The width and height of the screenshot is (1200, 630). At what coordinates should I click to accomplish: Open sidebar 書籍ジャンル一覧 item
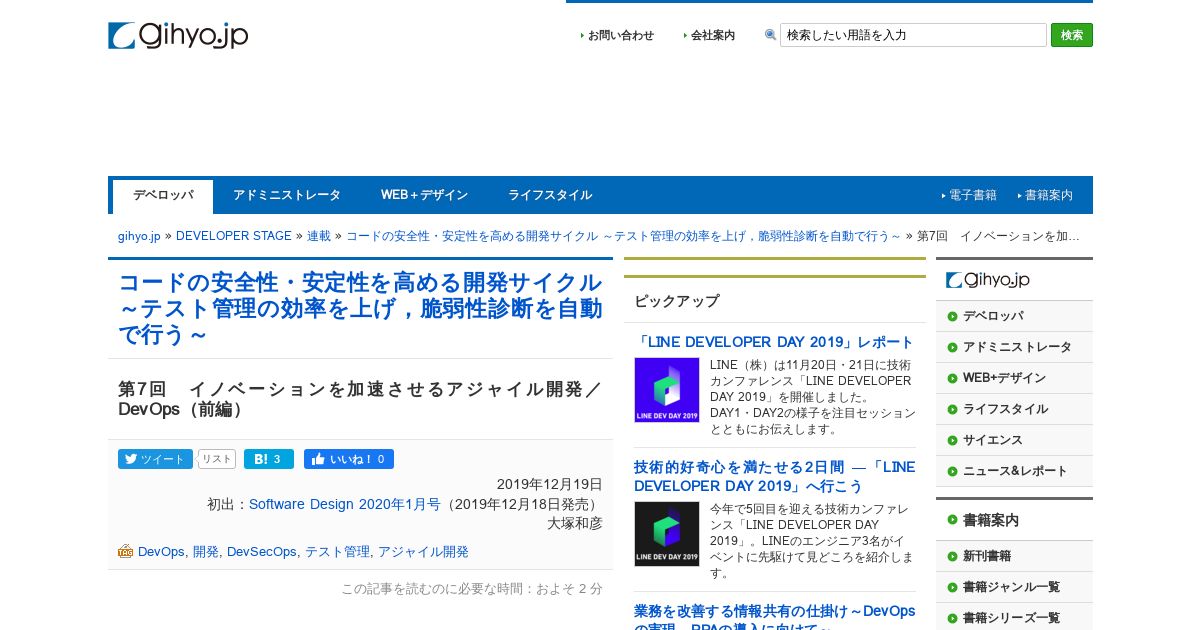coord(1014,587)
